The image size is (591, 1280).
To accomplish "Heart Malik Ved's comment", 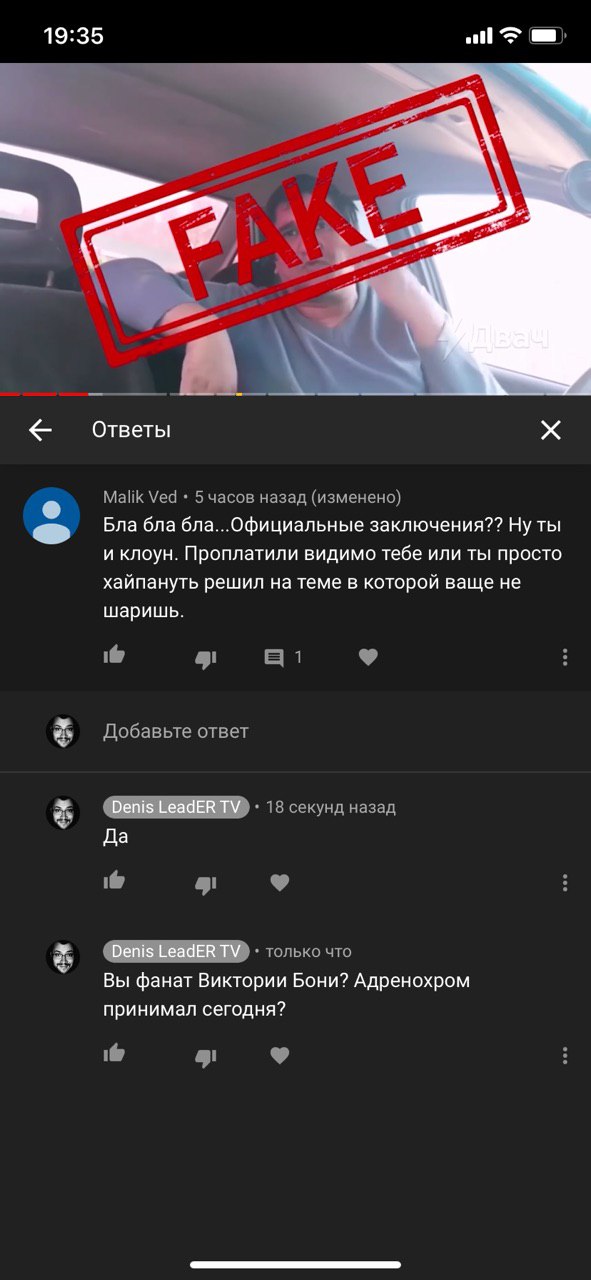I will [x=368, y=657].
